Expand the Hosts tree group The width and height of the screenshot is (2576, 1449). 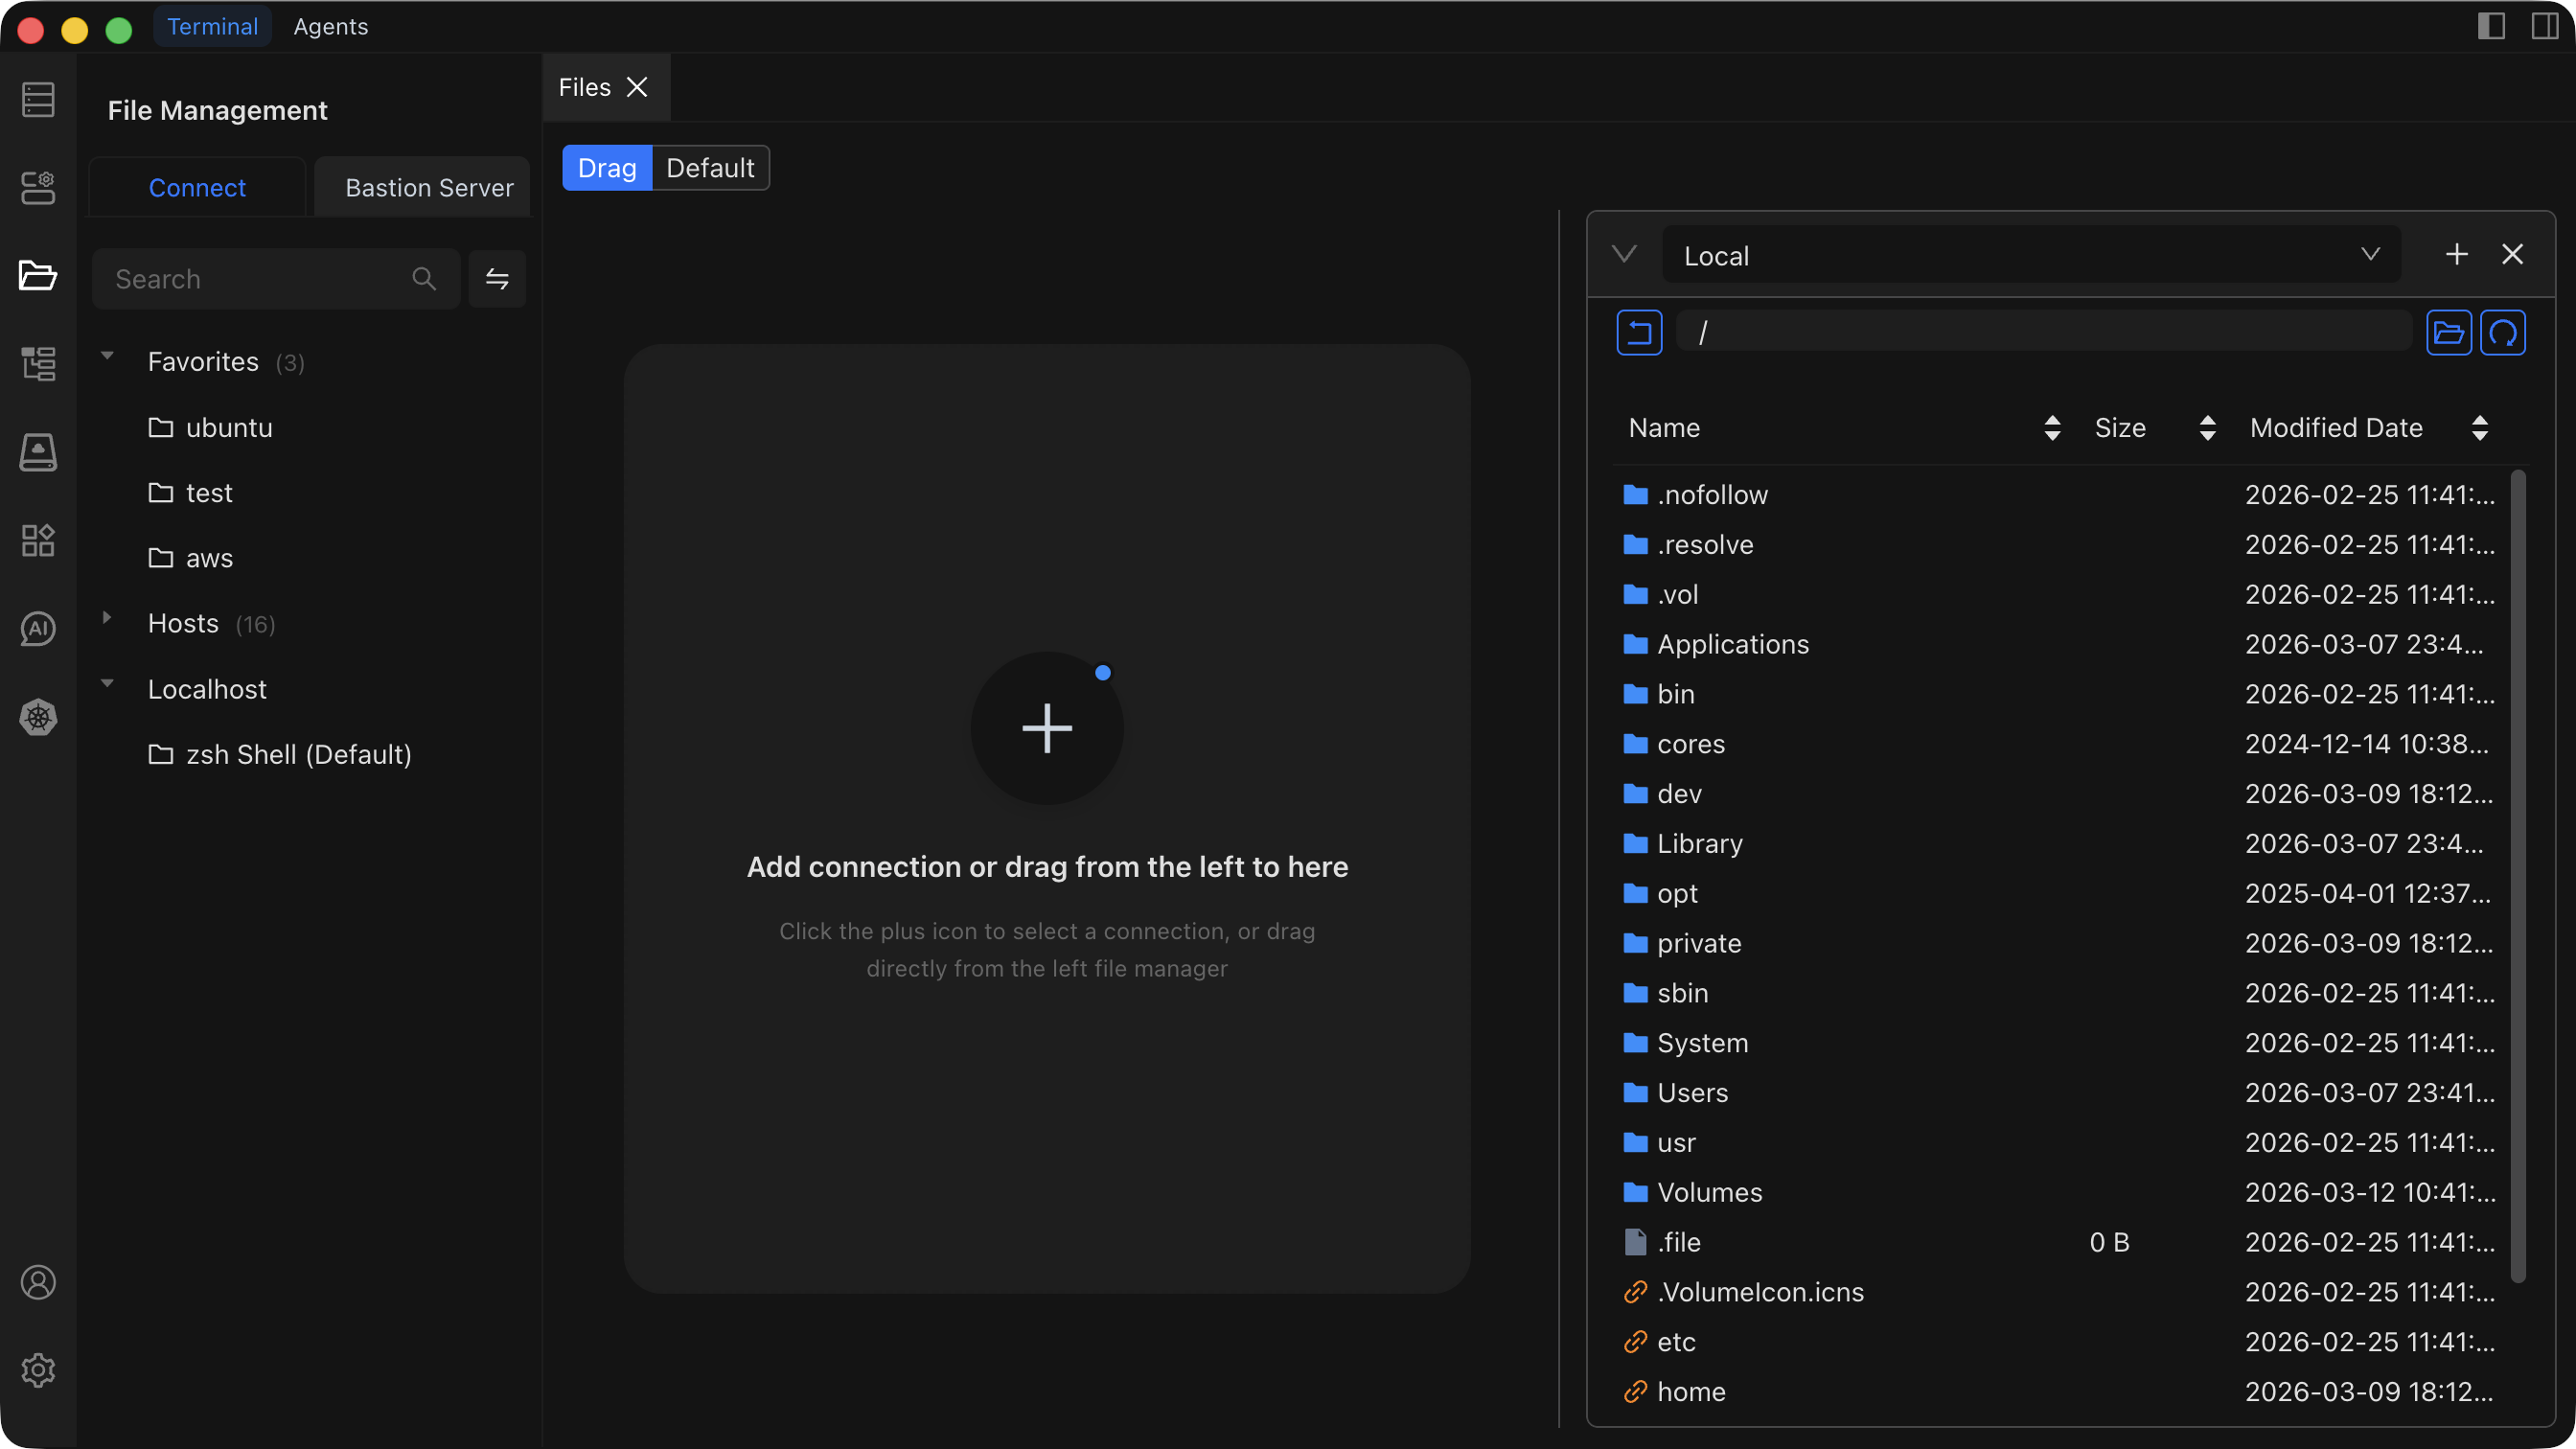tap(107, 619)
